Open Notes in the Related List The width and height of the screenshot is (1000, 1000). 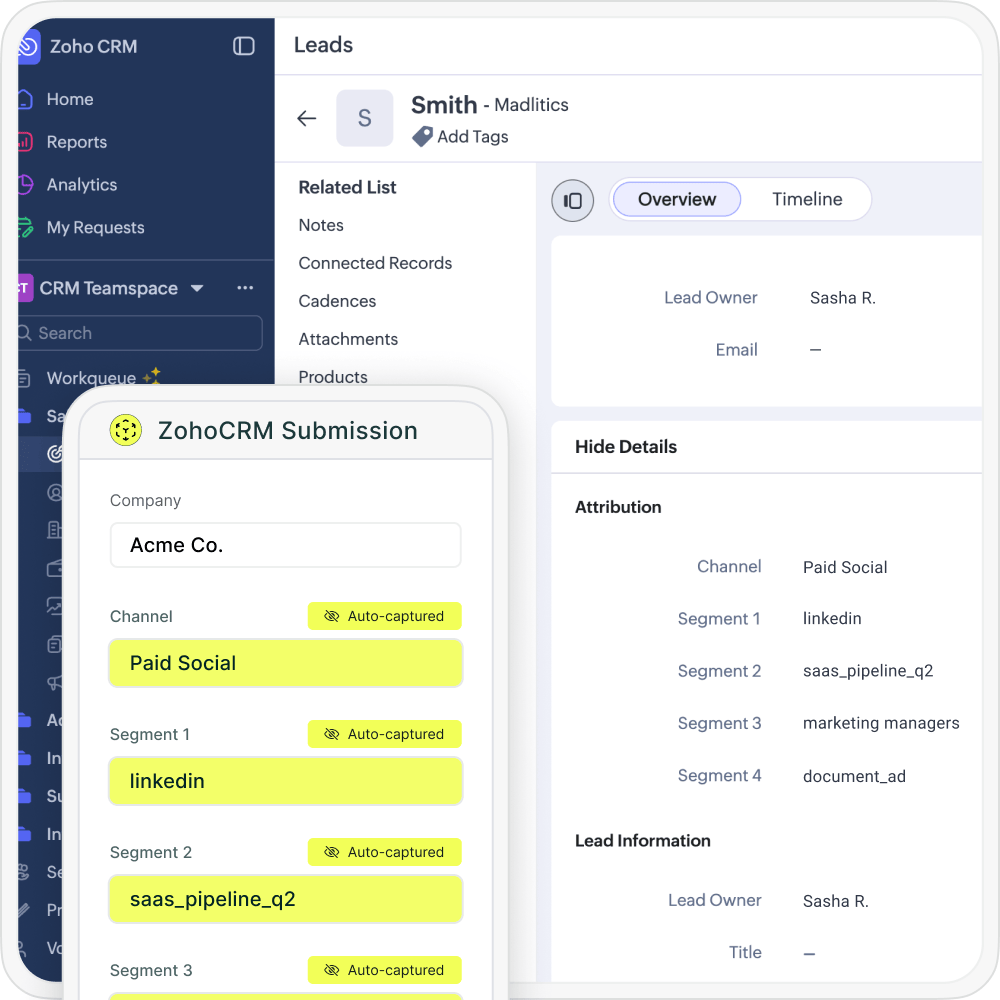[321, 225]
